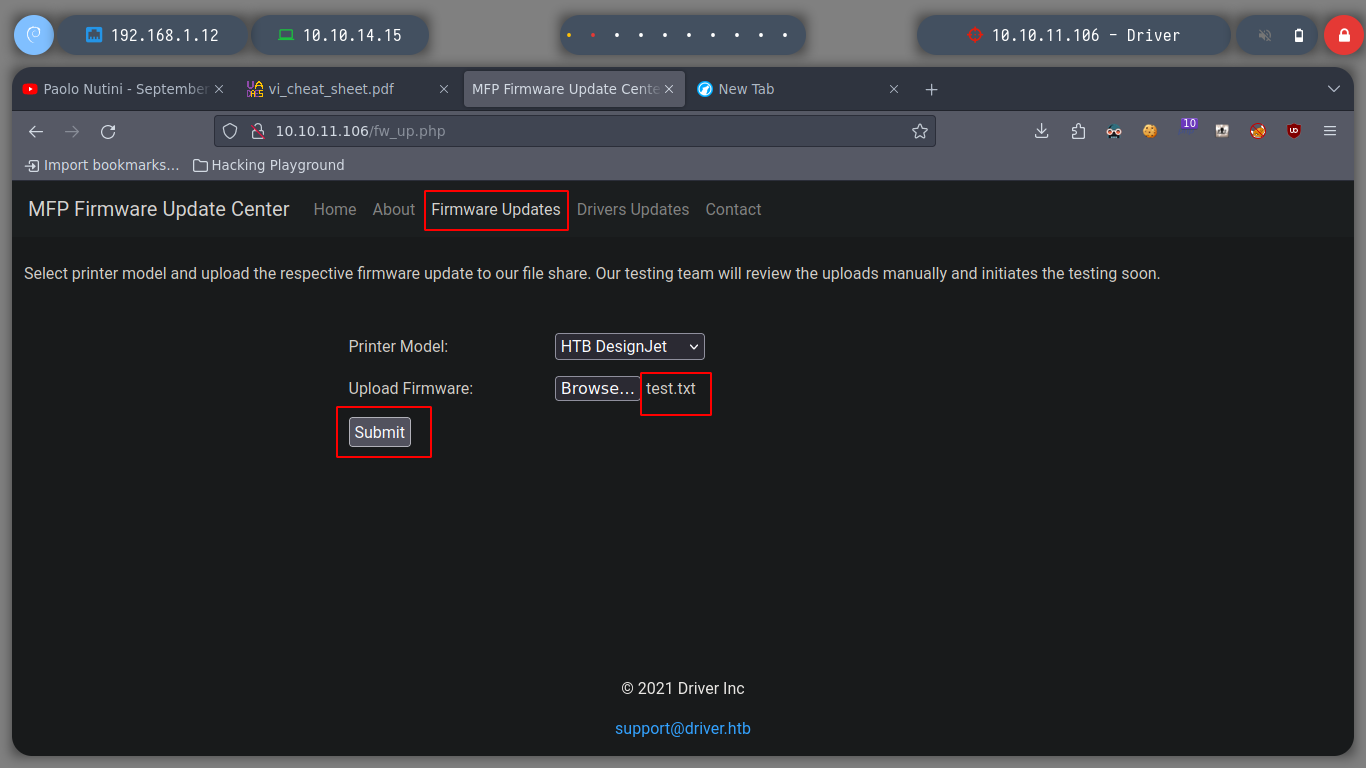Open the Drivers Updates nav link

tap(633, 209)
